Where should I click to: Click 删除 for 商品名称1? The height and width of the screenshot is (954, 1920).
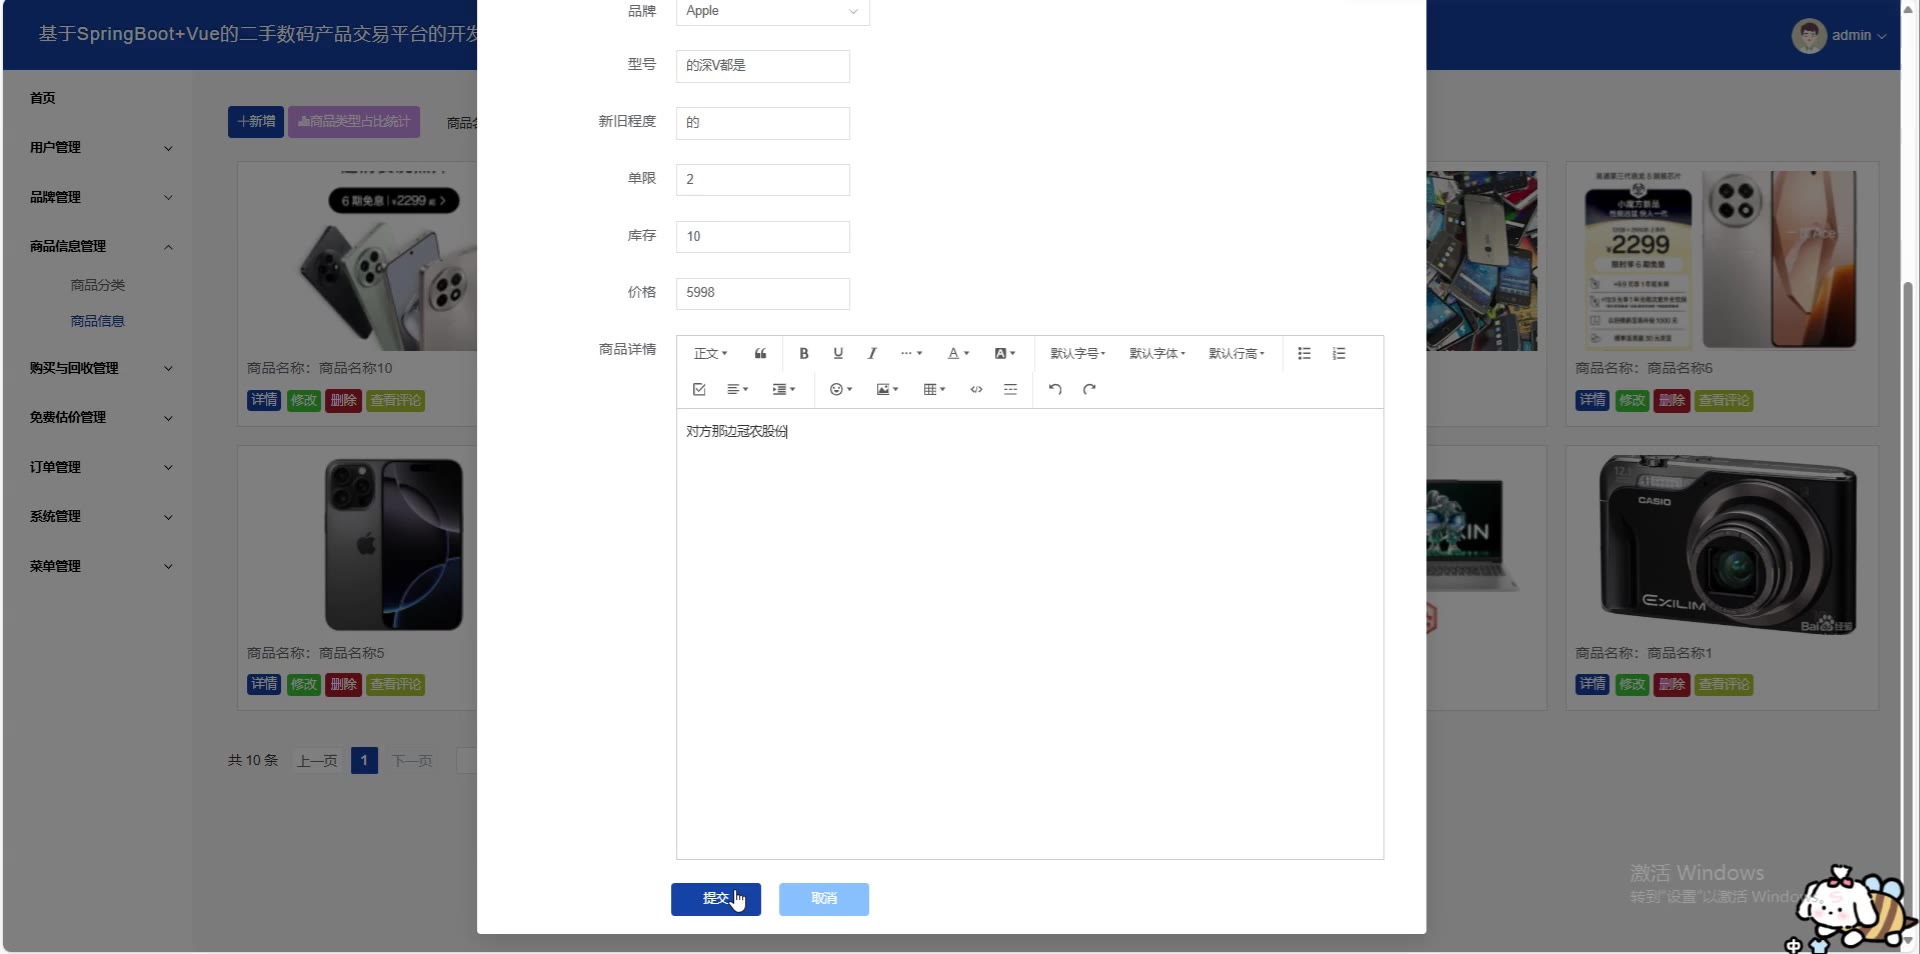point(1673,685)
